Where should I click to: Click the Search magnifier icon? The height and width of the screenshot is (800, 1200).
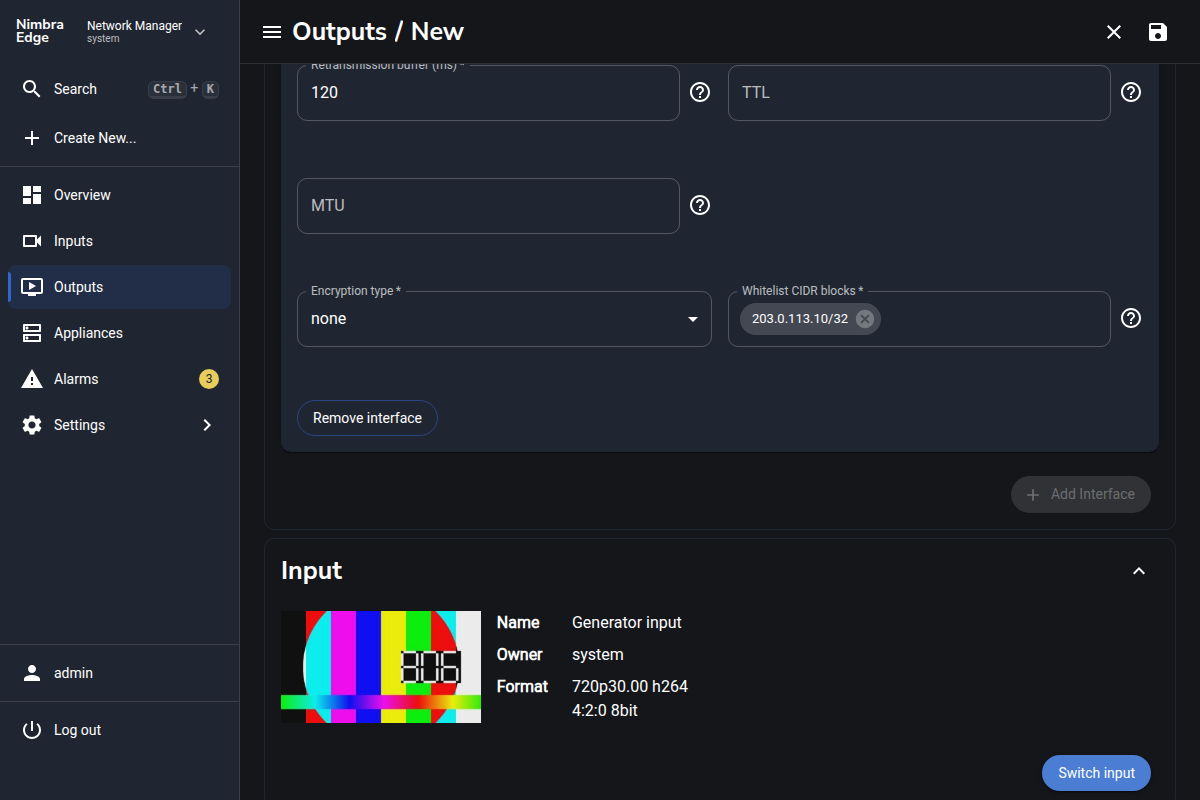tap(32, 89)
